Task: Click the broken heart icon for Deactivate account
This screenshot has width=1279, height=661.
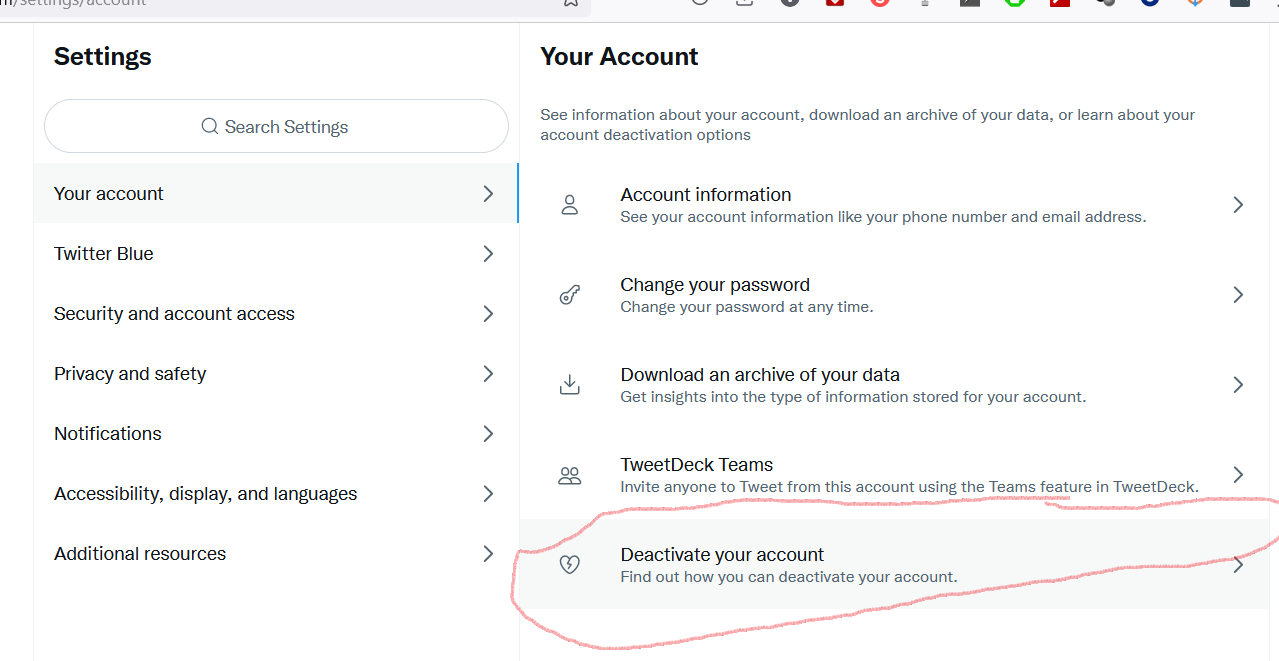Action: click(x=570, y=565)
